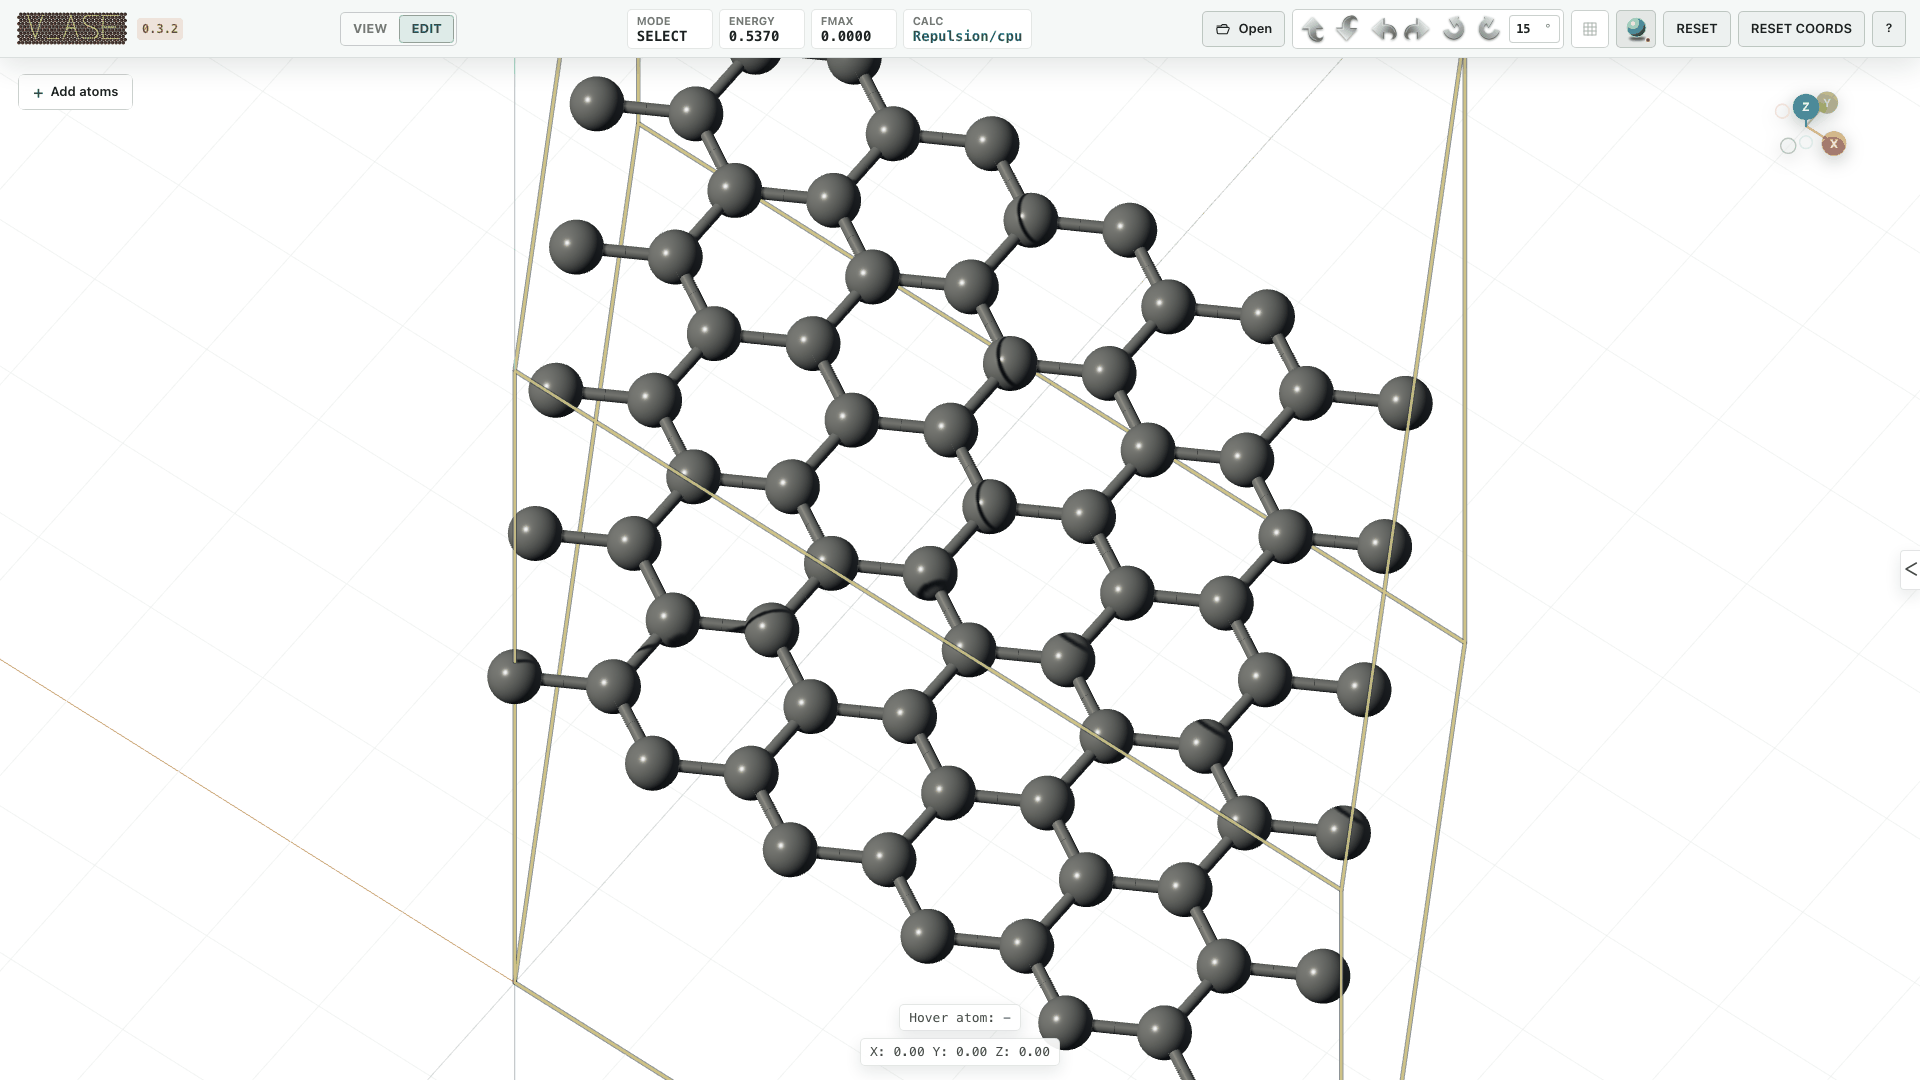Rotate view downward with second arrow icon

click(1348, 29)
